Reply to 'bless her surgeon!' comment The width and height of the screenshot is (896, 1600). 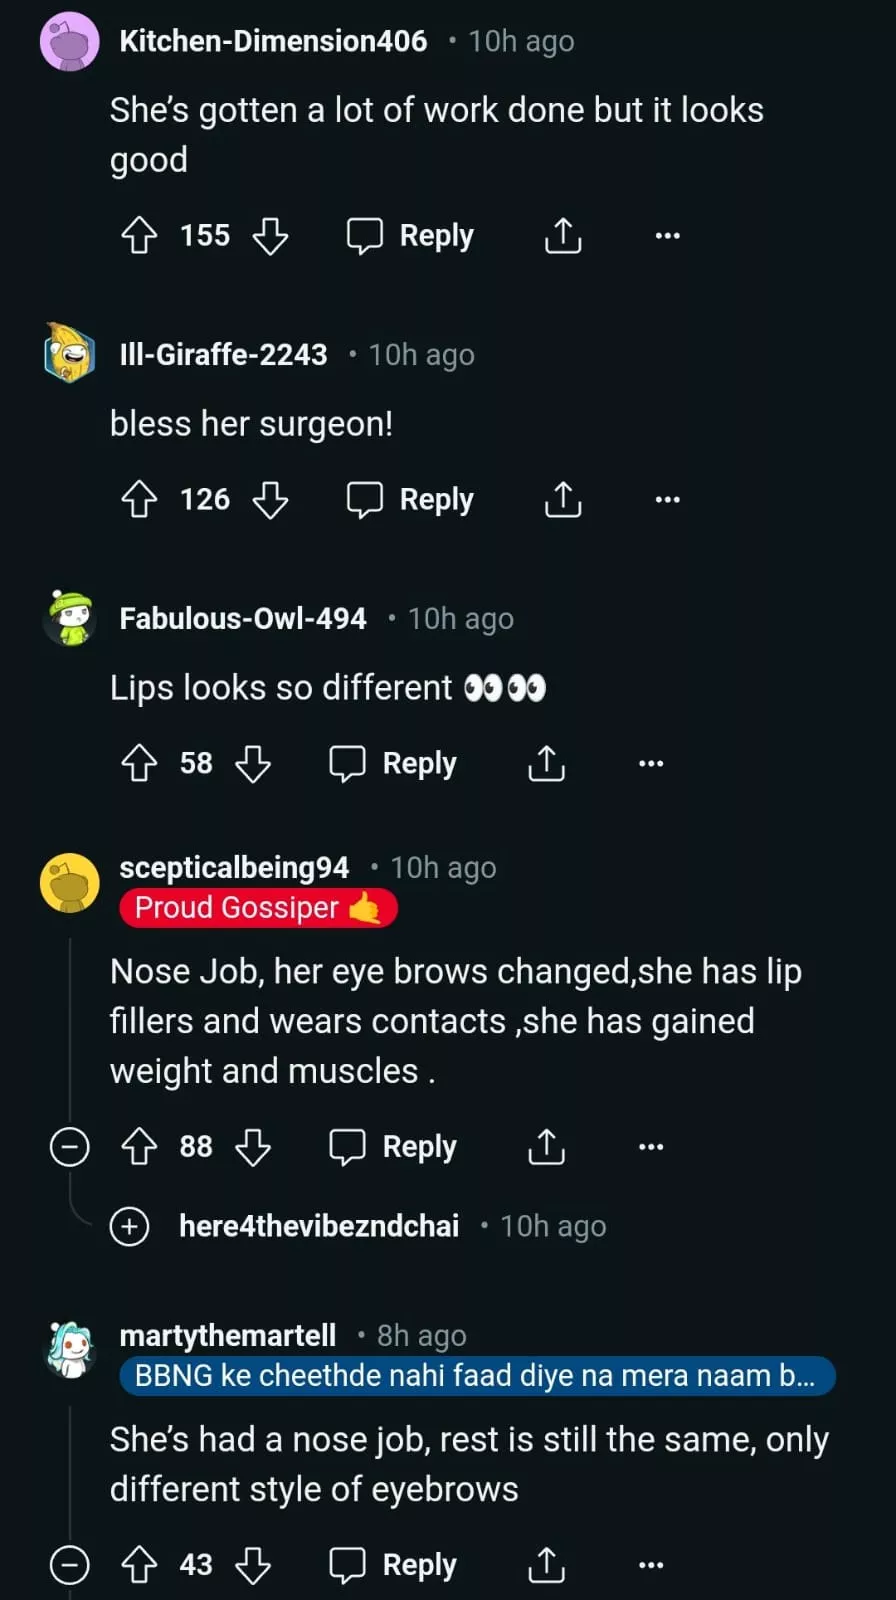pyautogui.click(x=410, y=500)
